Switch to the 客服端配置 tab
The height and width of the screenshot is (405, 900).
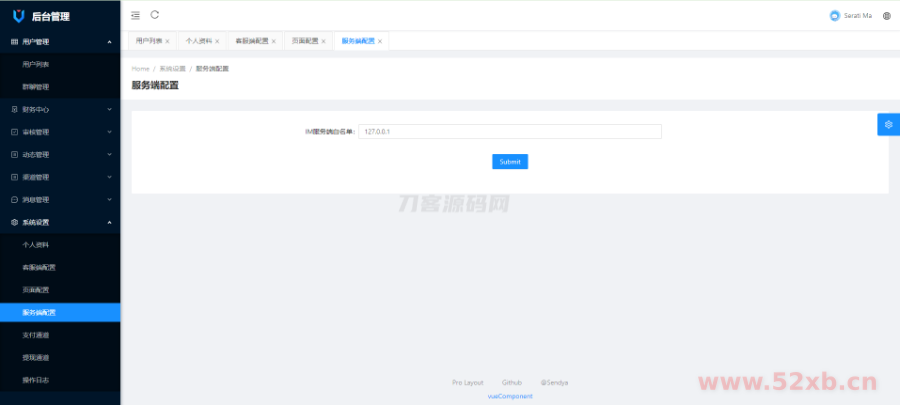point(251,41)
